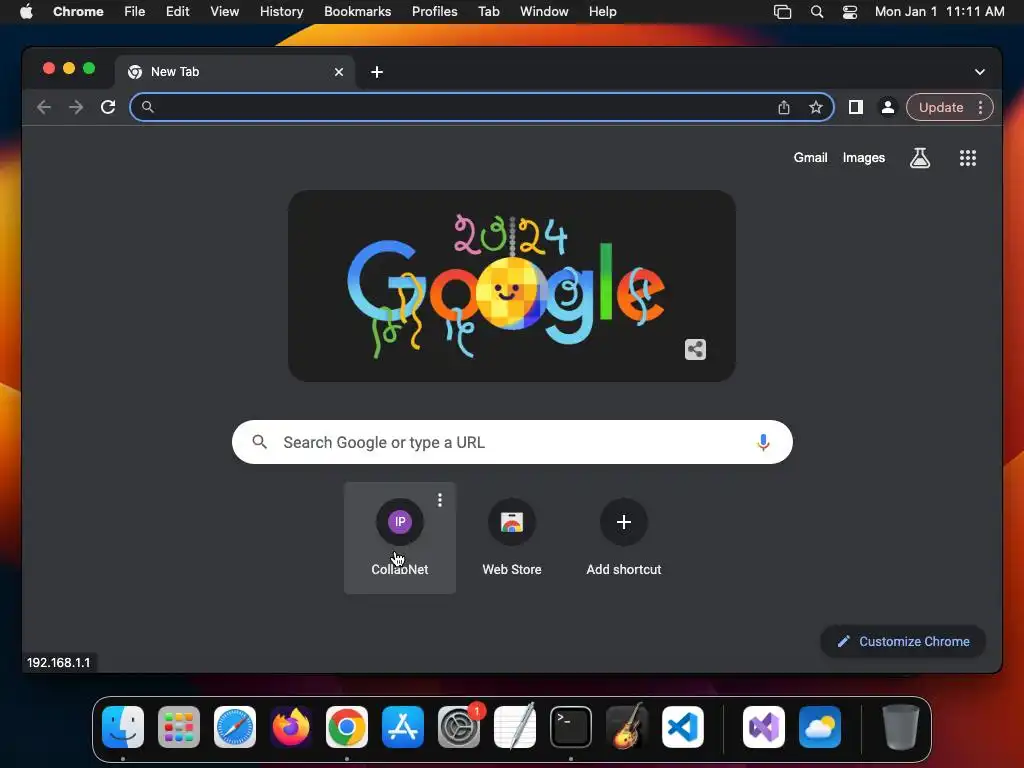
Task: Open the View menu
Action: (224, 12)
